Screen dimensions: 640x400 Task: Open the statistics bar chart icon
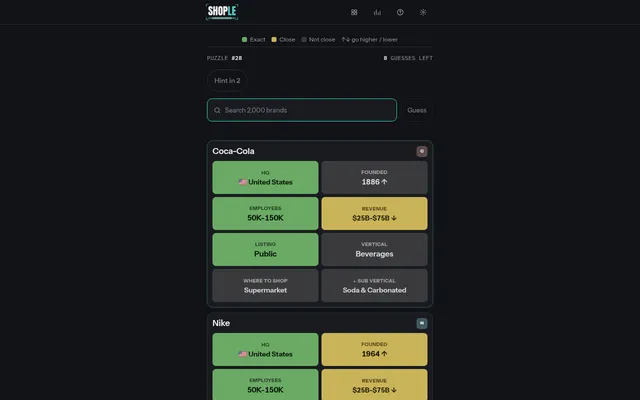point(377,12)
